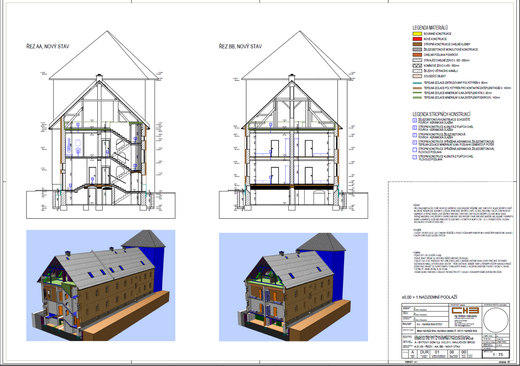Select the left 3D cutaway building view

[x=101, y=285]
